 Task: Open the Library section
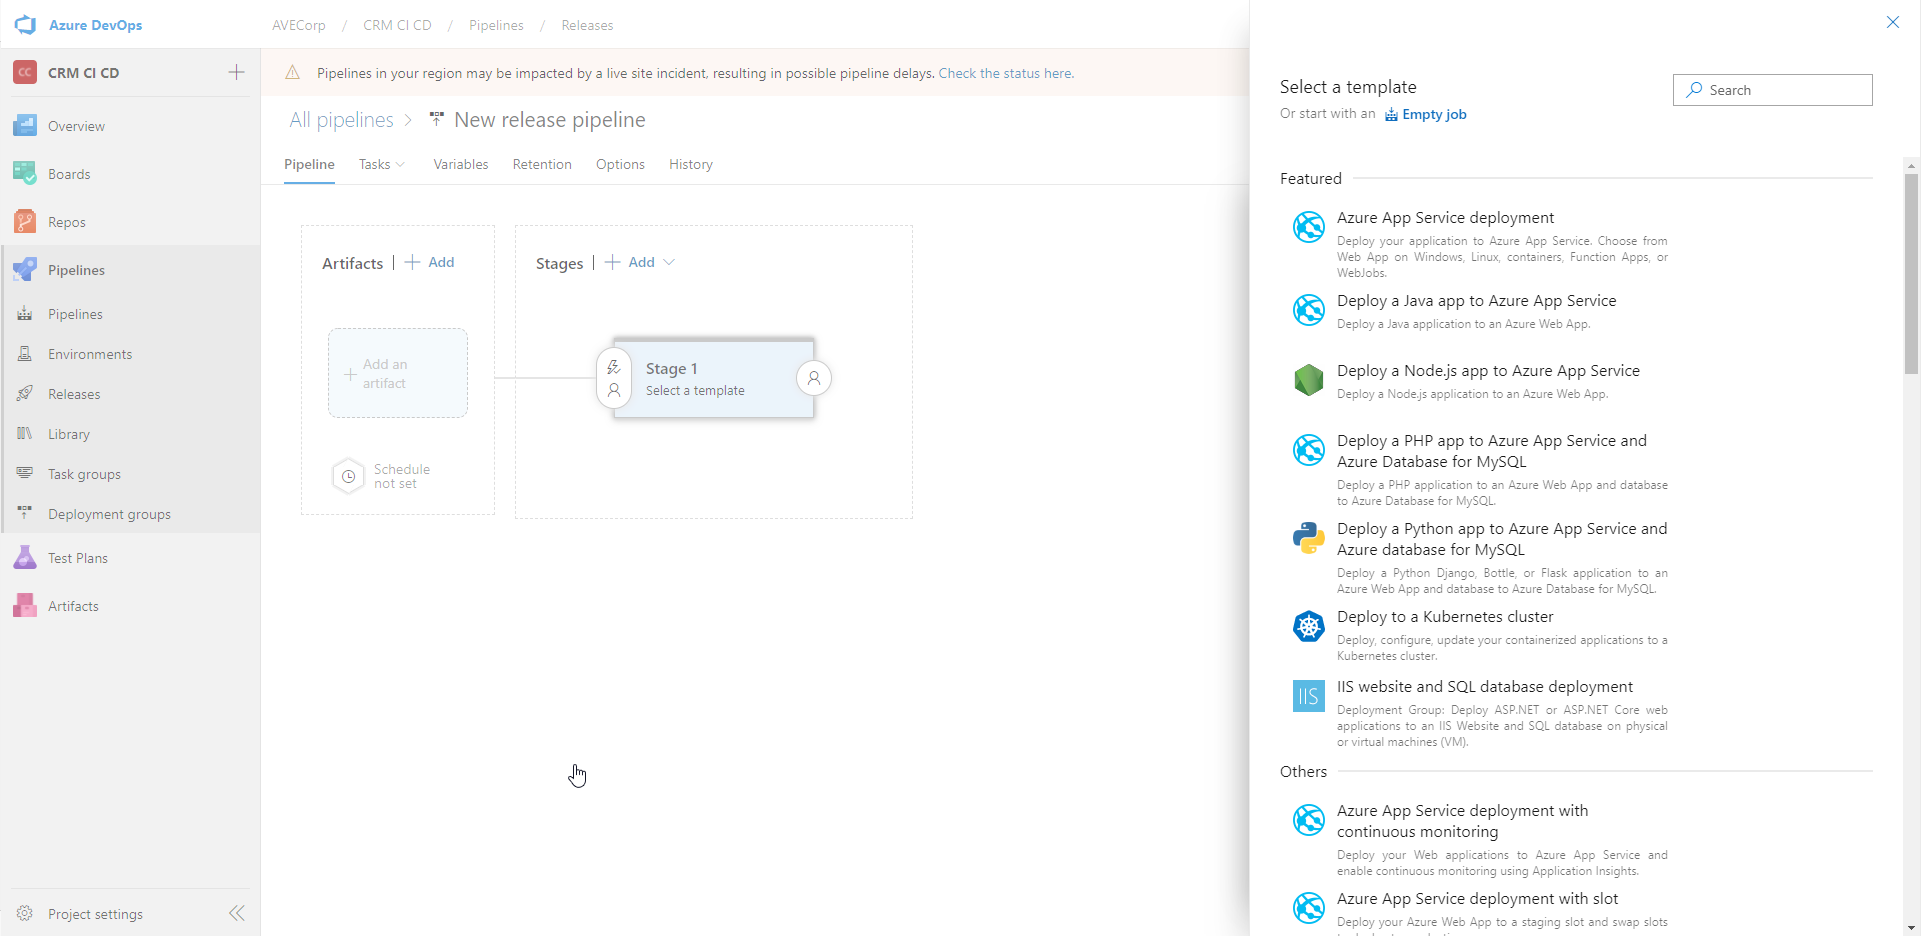click(67, 433)
